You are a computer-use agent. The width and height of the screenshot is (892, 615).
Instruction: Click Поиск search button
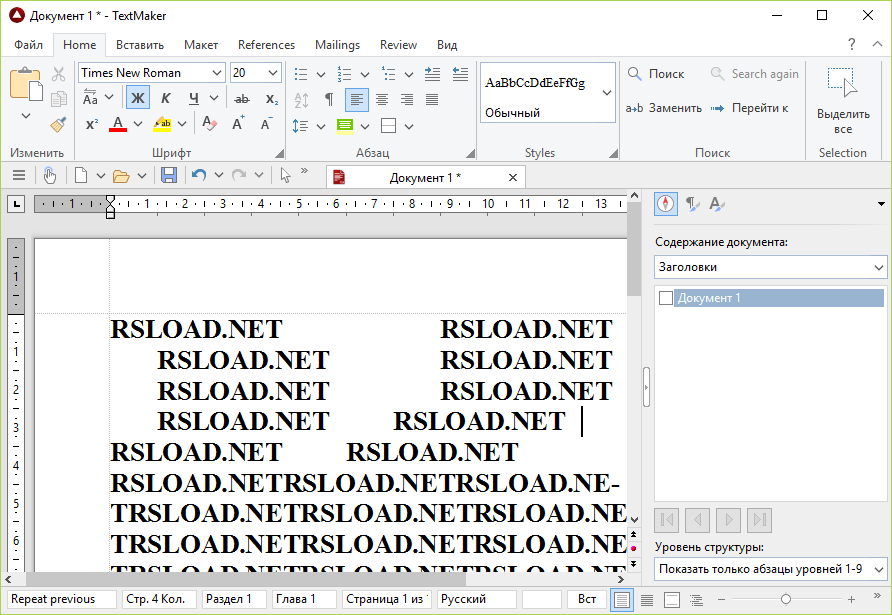(x=656, y=74)
